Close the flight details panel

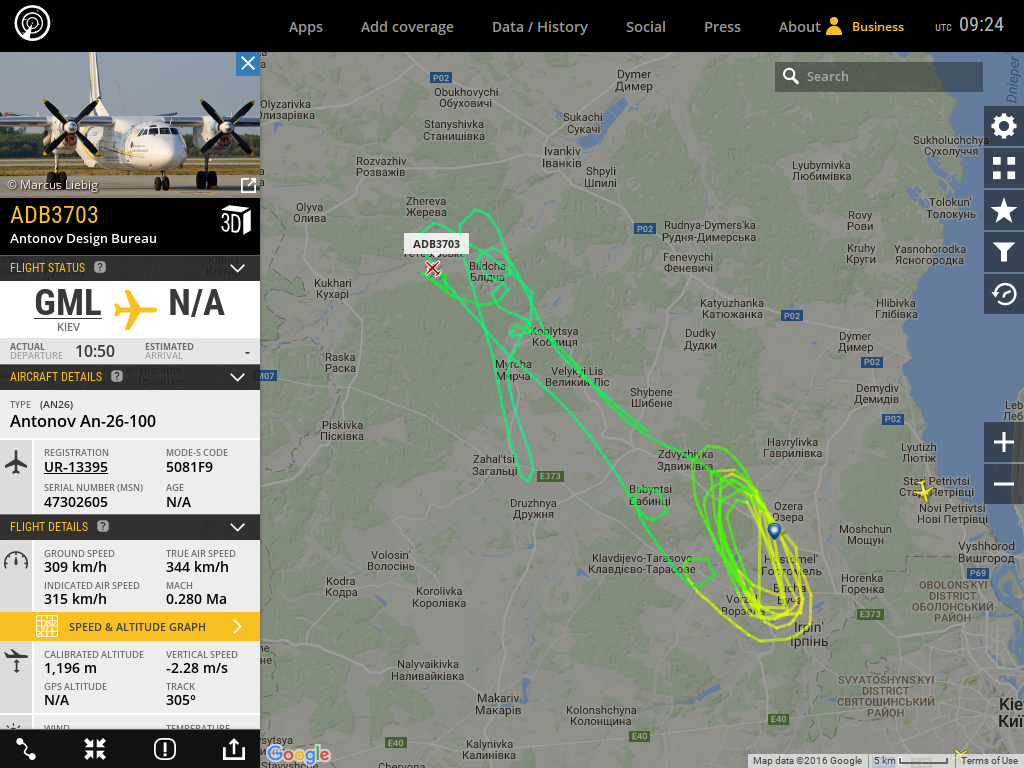coord(248,63)
